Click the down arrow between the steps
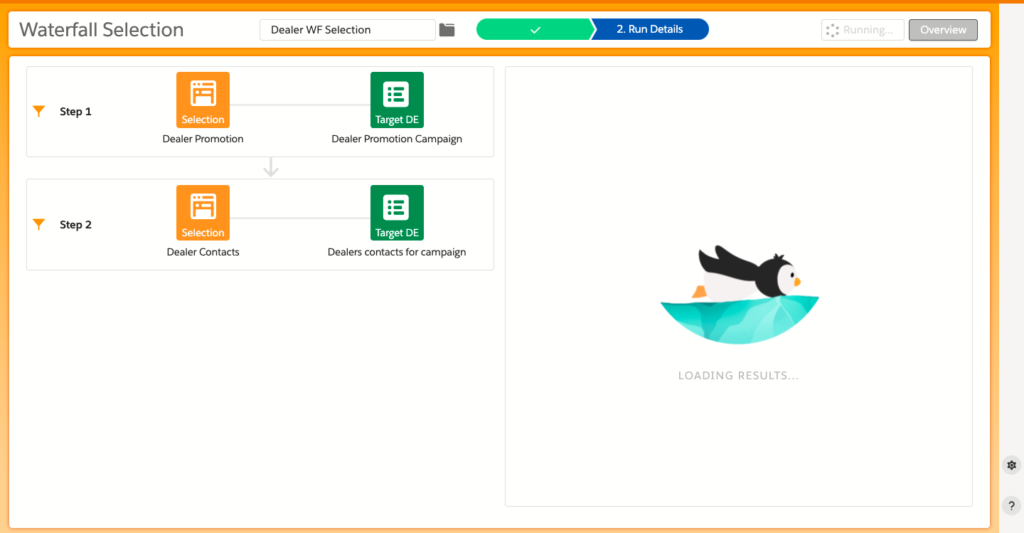Viewport: 1024px width, 533px height. [x=270, y=168]
